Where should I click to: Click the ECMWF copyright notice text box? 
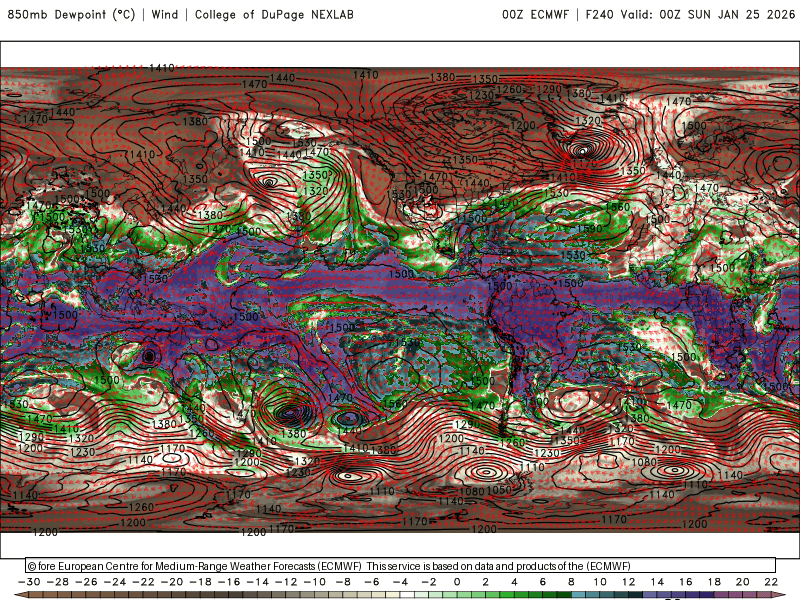[x=401, y=565]
